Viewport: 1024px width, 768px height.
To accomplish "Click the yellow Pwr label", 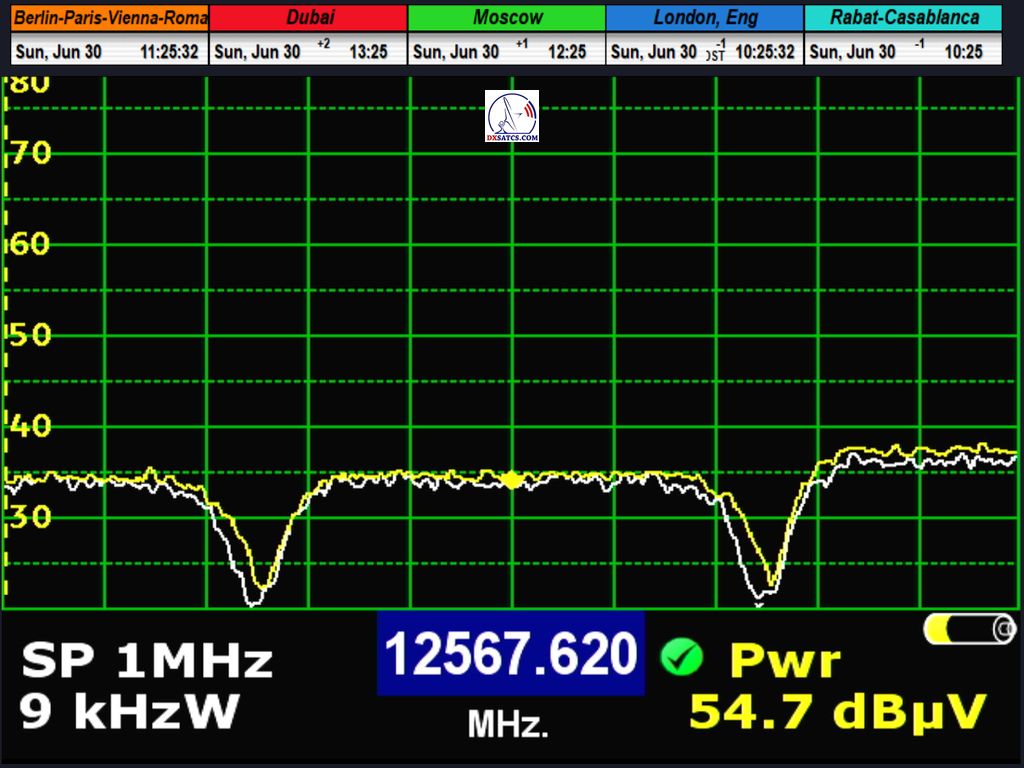I will click(785, 661).
